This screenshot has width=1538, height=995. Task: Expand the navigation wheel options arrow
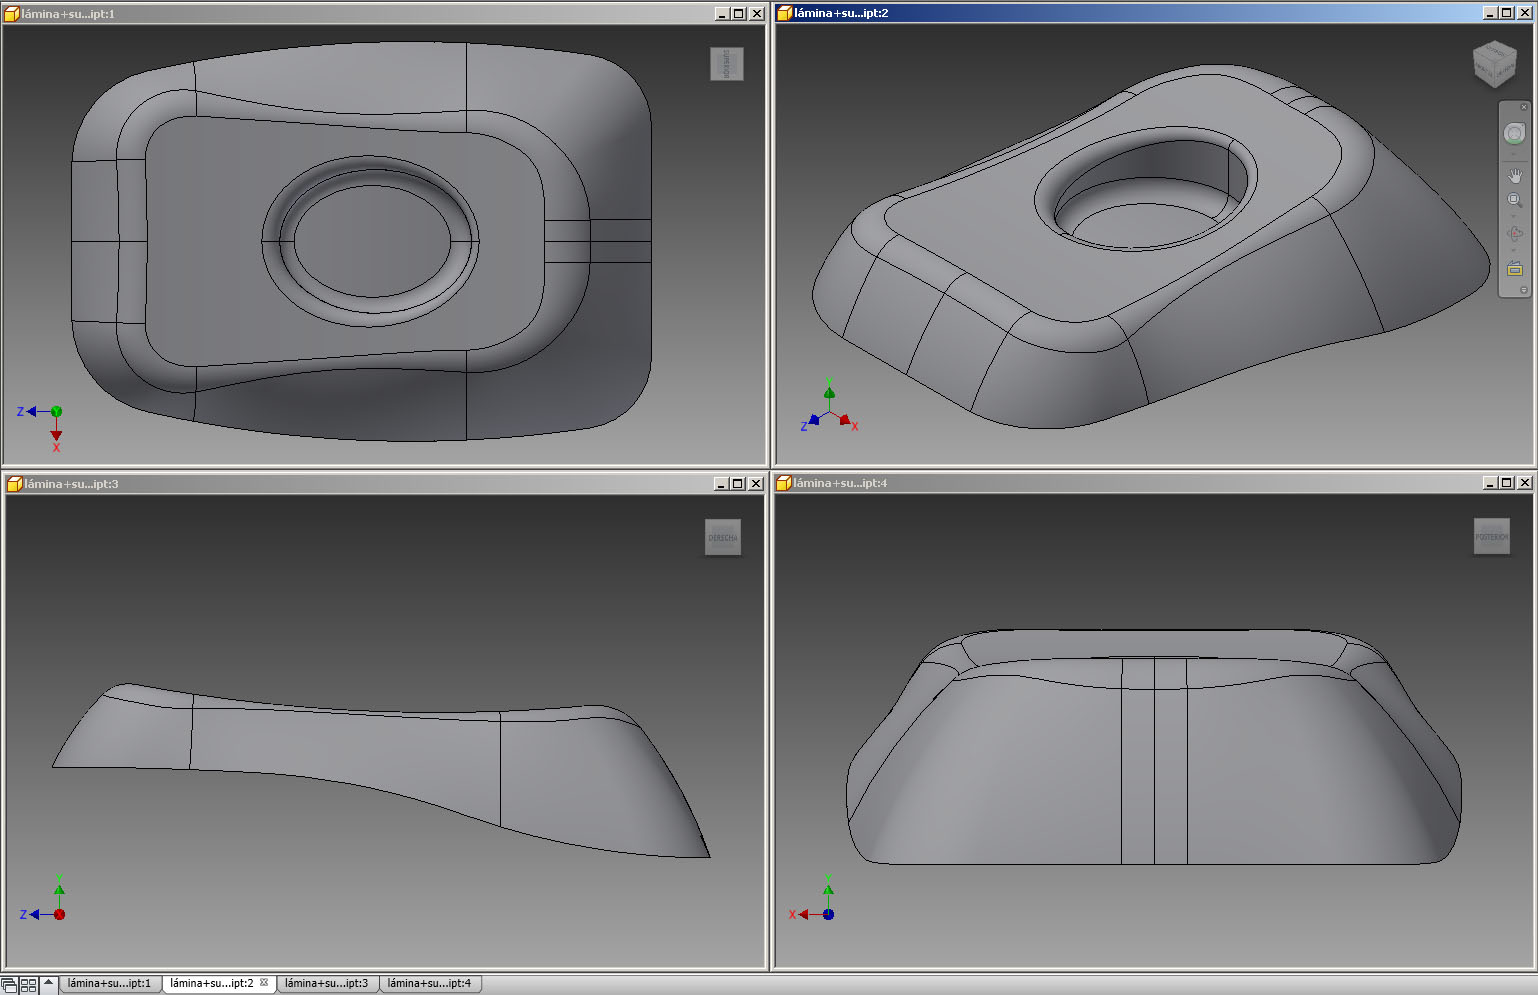coord(1514,155)
